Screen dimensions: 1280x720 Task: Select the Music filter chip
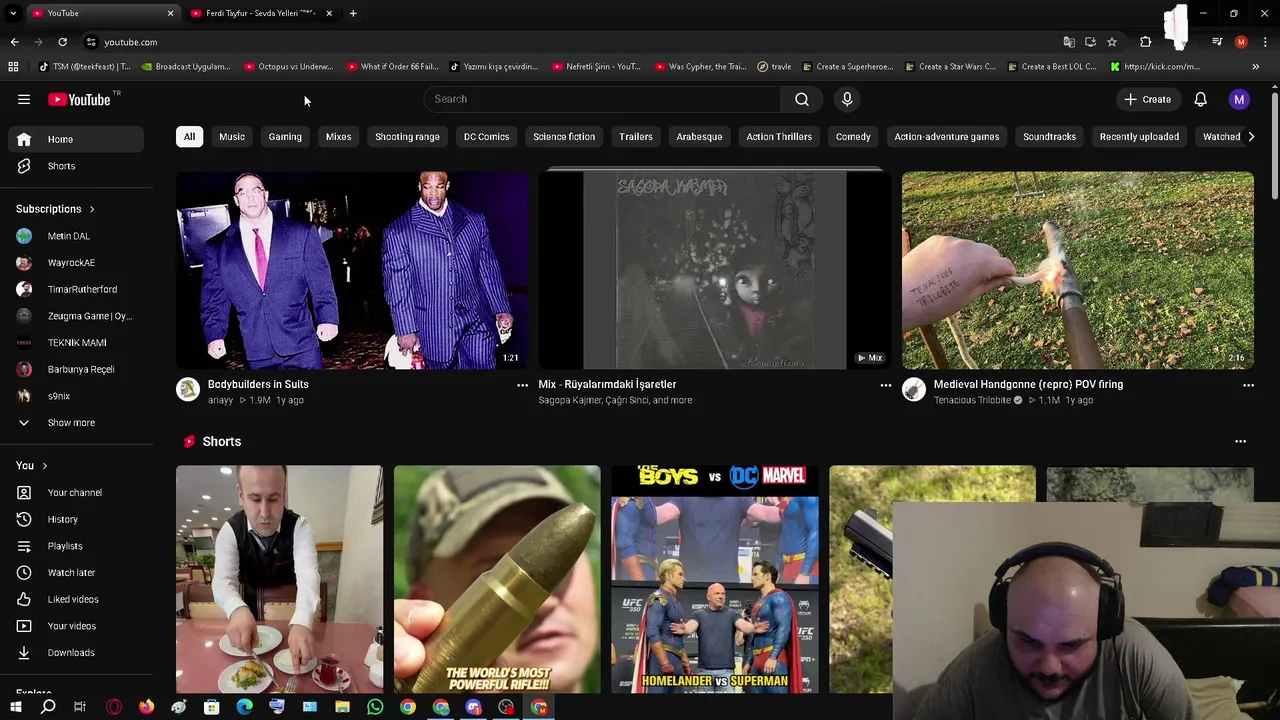click(x=232, y=137)
